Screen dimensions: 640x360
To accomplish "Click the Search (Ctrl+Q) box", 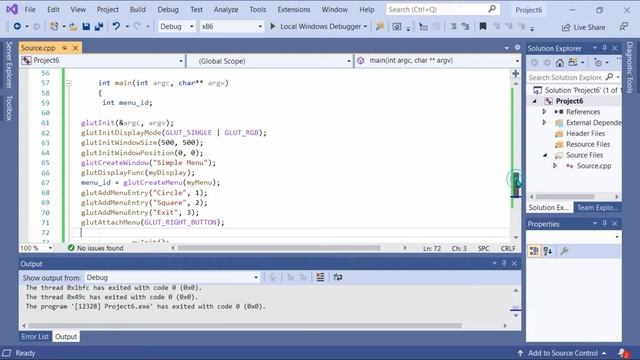I will 442,9.
